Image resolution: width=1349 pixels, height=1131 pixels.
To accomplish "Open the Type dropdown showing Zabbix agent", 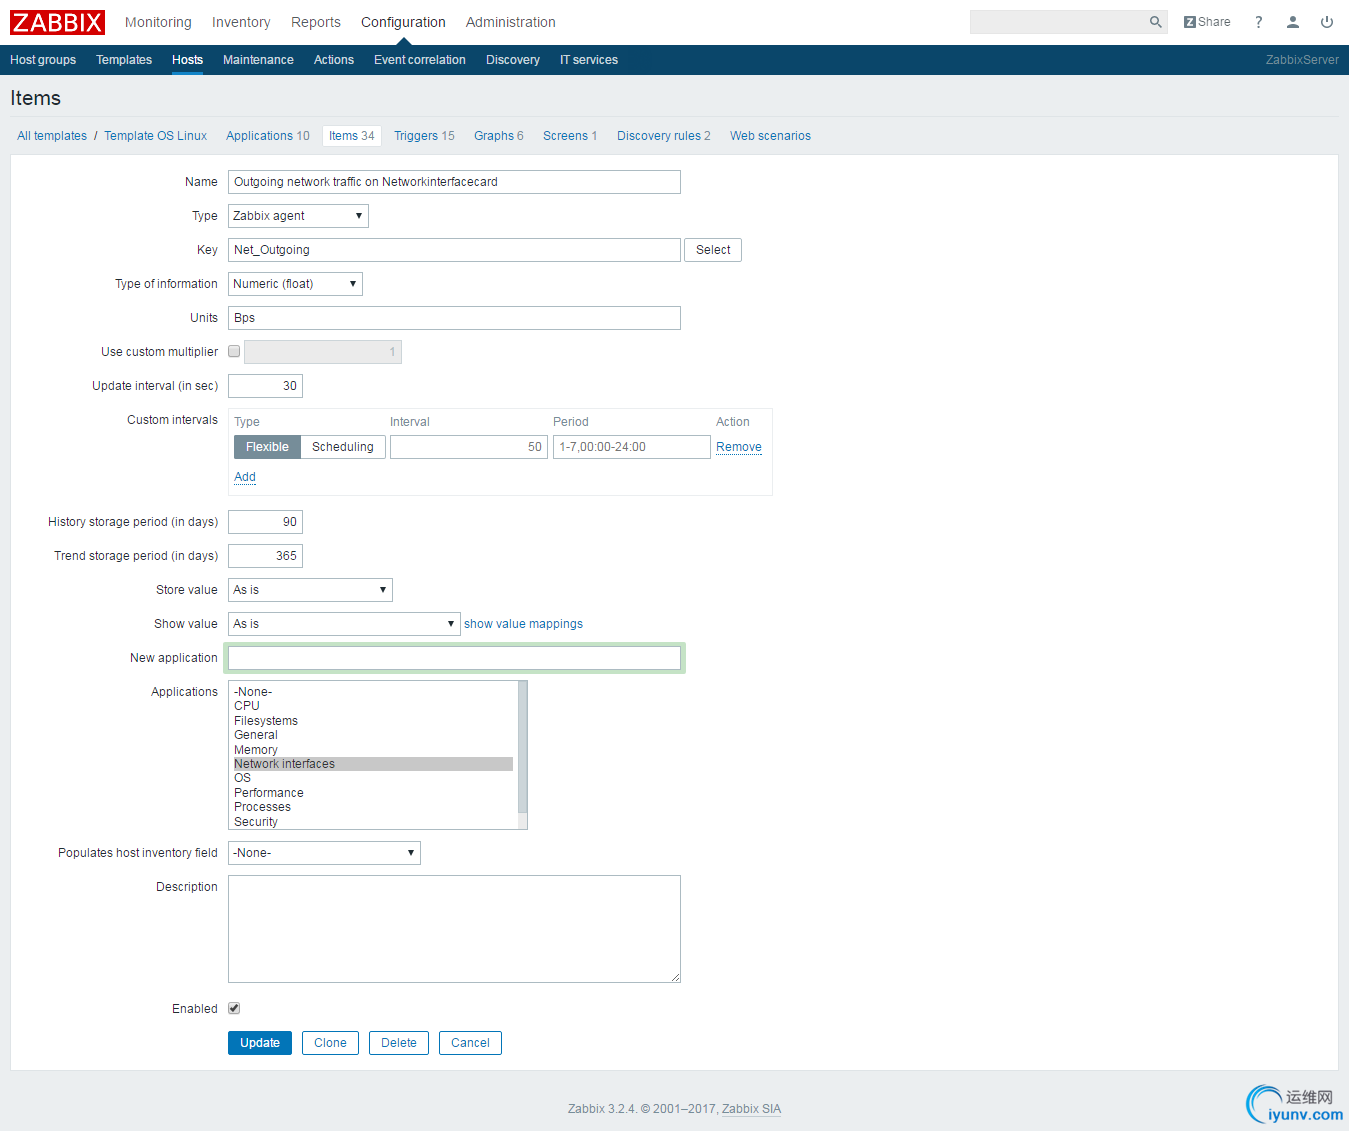I will coord(298,216).
